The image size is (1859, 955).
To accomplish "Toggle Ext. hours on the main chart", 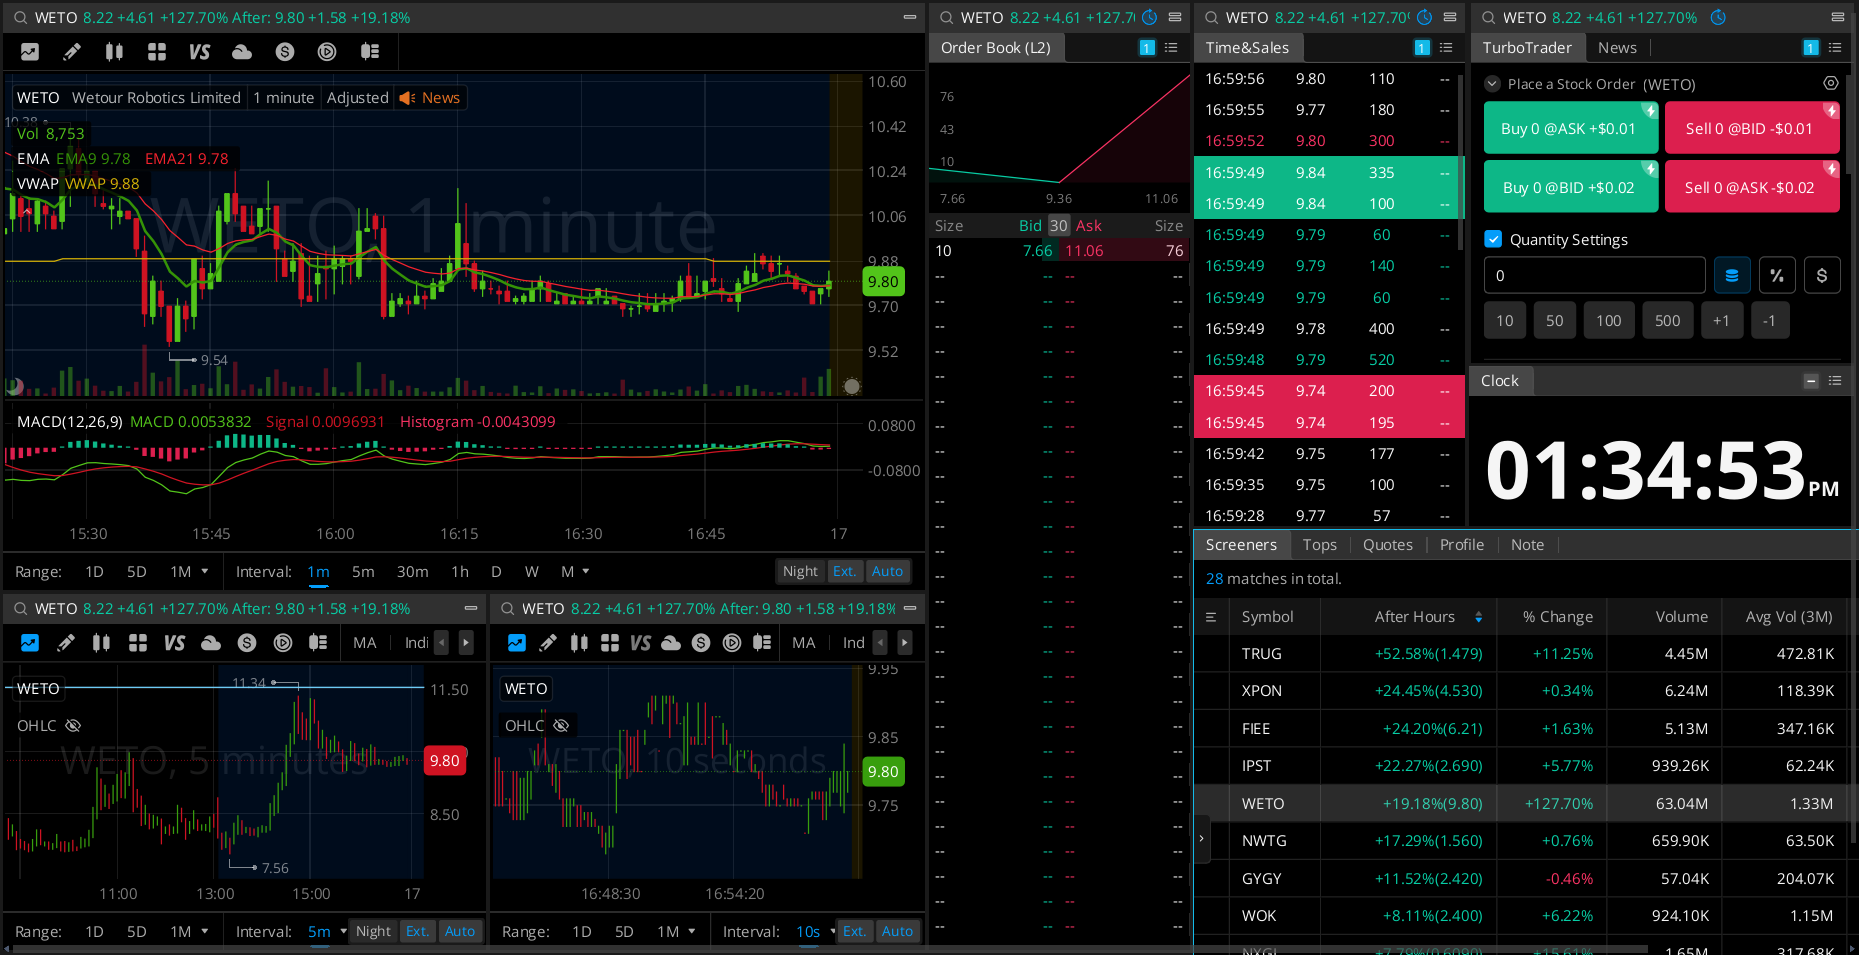I will coord(844,571).
